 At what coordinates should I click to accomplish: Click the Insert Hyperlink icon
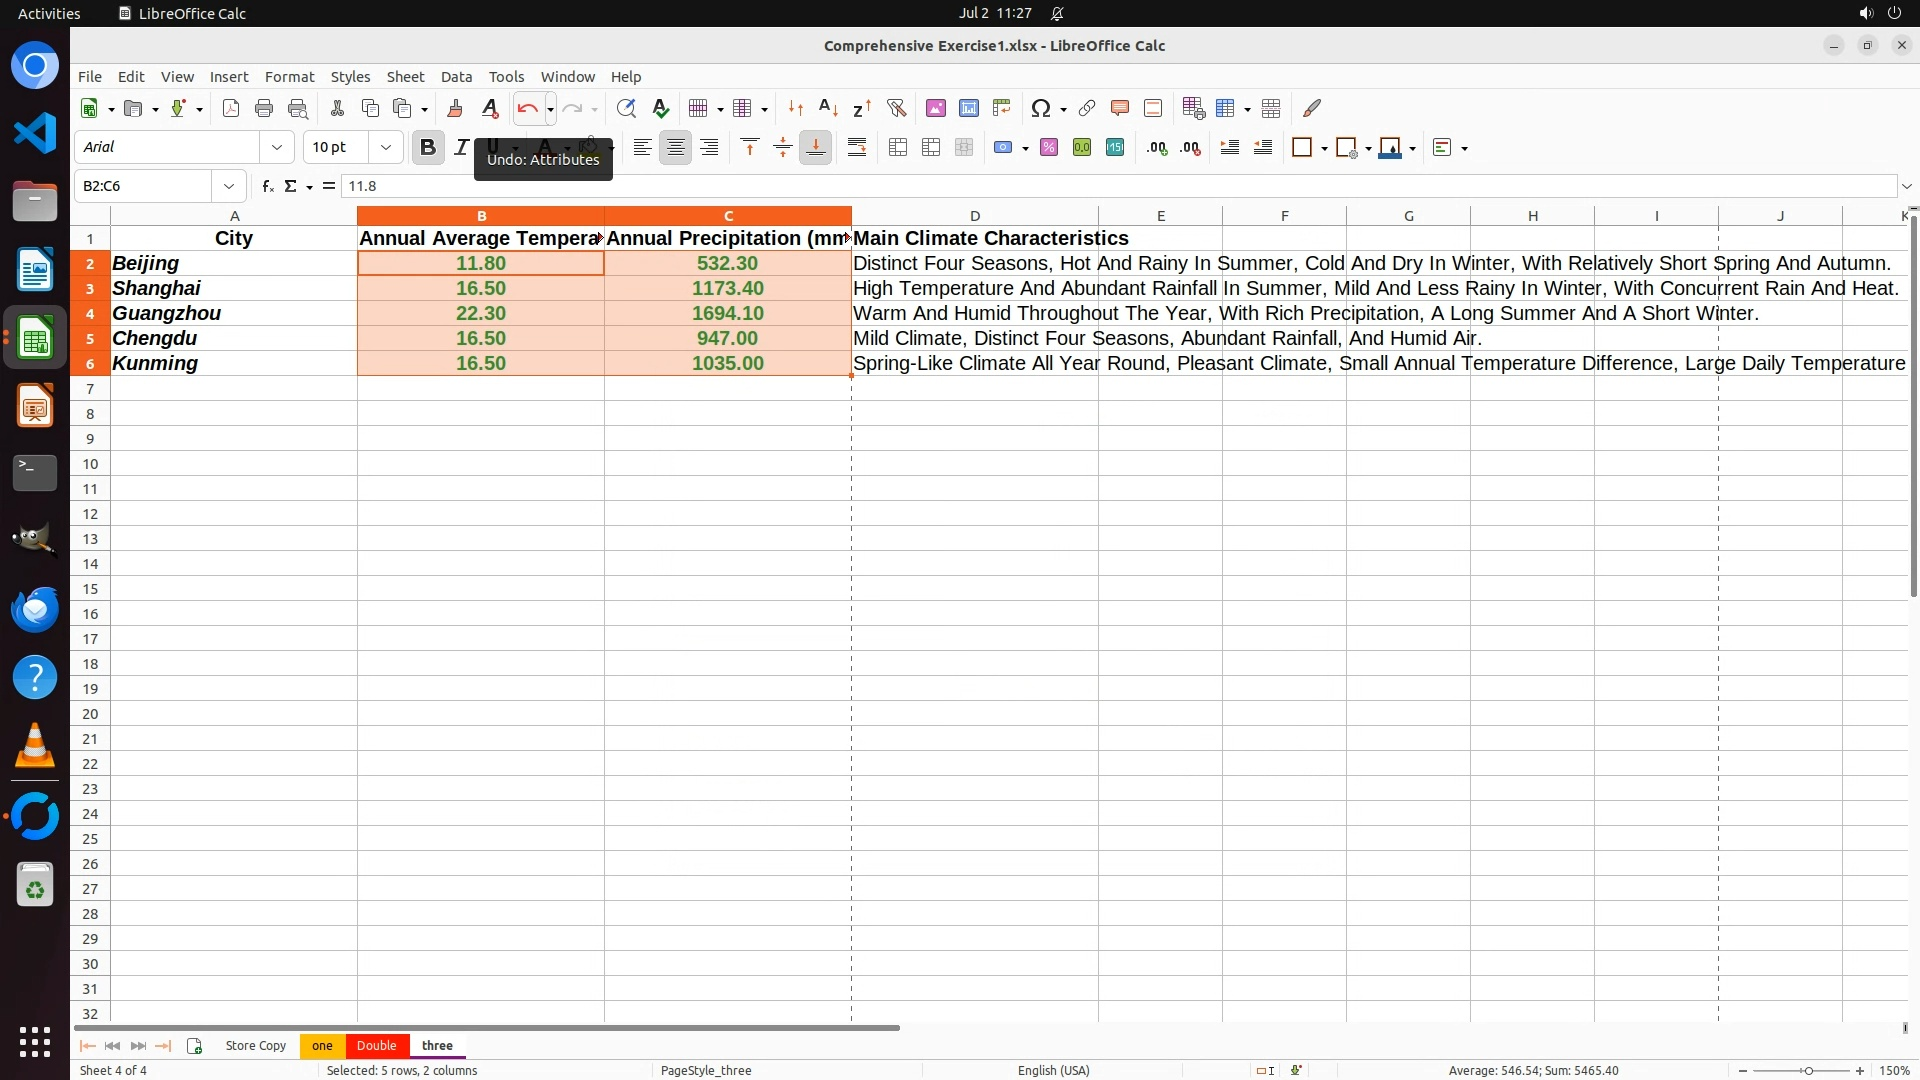[x=1087, y=108]
